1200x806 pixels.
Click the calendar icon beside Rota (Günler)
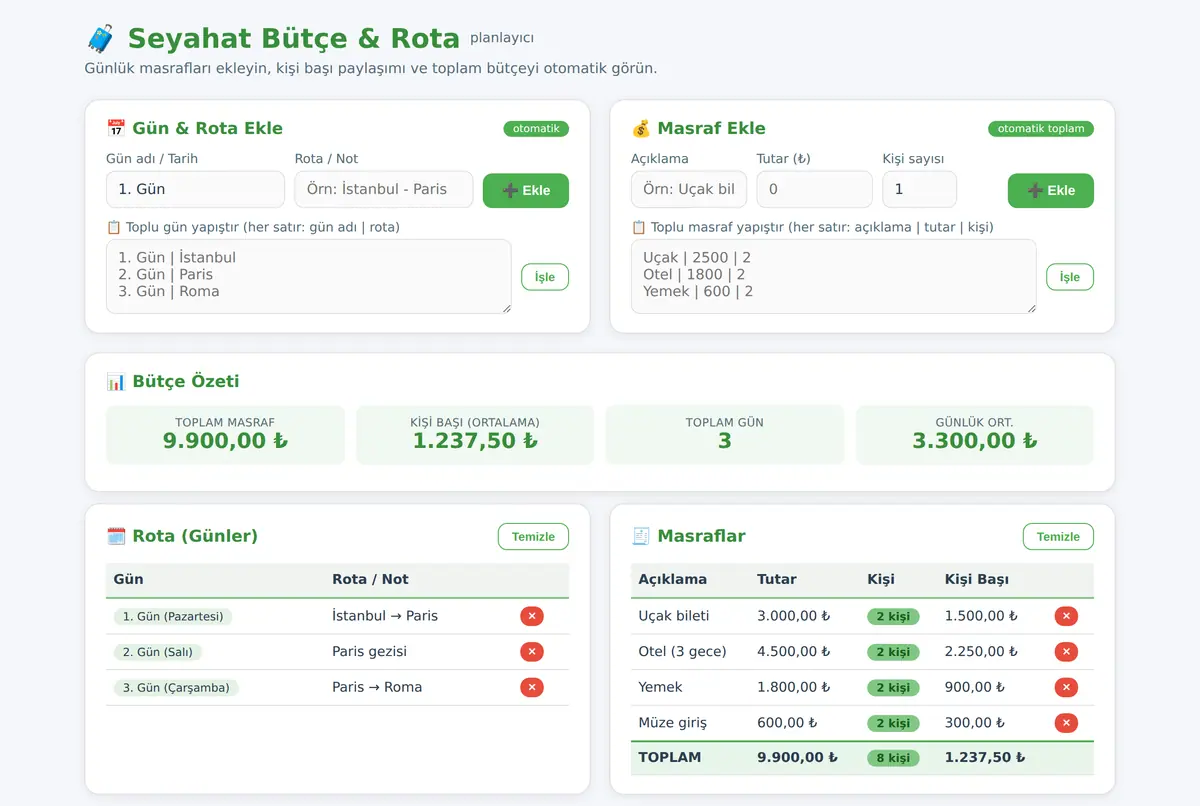(x=116, y=536)
